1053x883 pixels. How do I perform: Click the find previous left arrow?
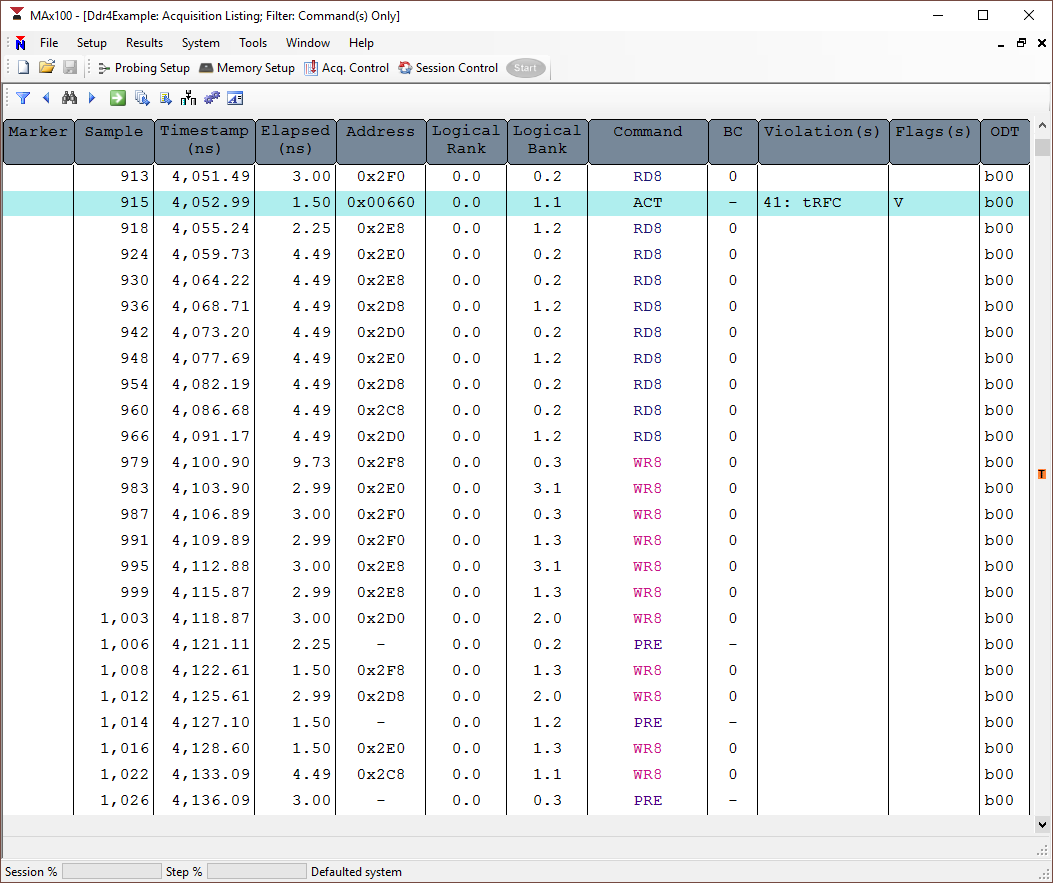[x=46, y=98]
